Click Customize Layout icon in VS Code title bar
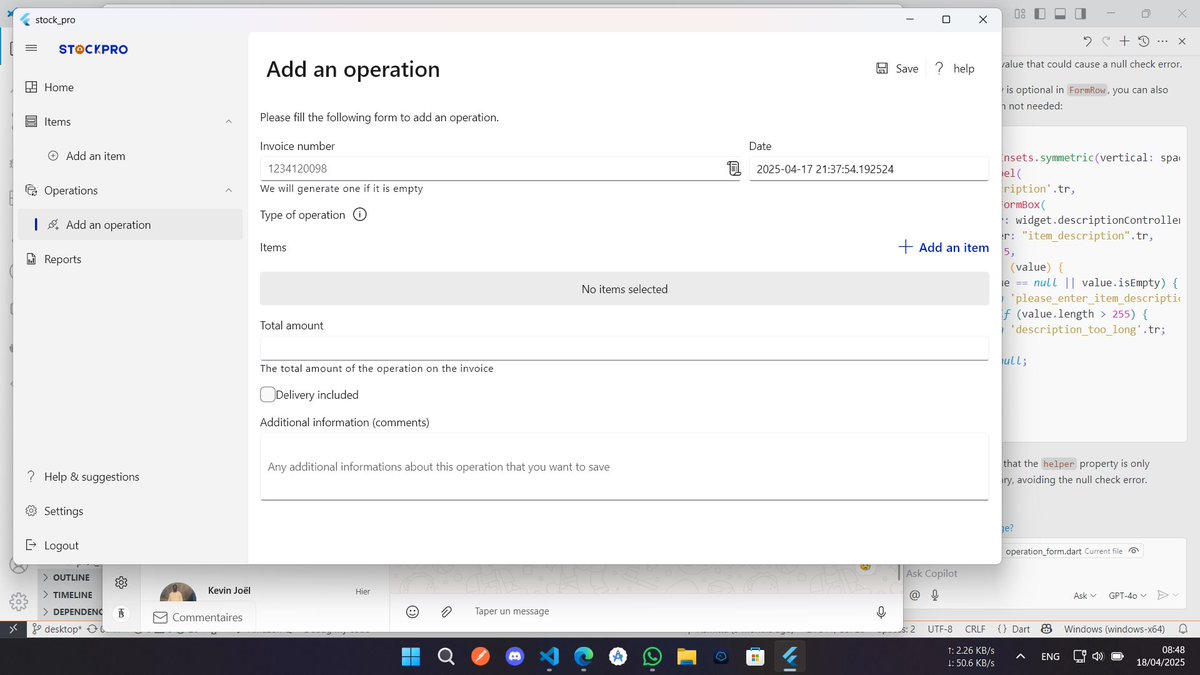1200x675 pixels. (x=1020, y=14)
